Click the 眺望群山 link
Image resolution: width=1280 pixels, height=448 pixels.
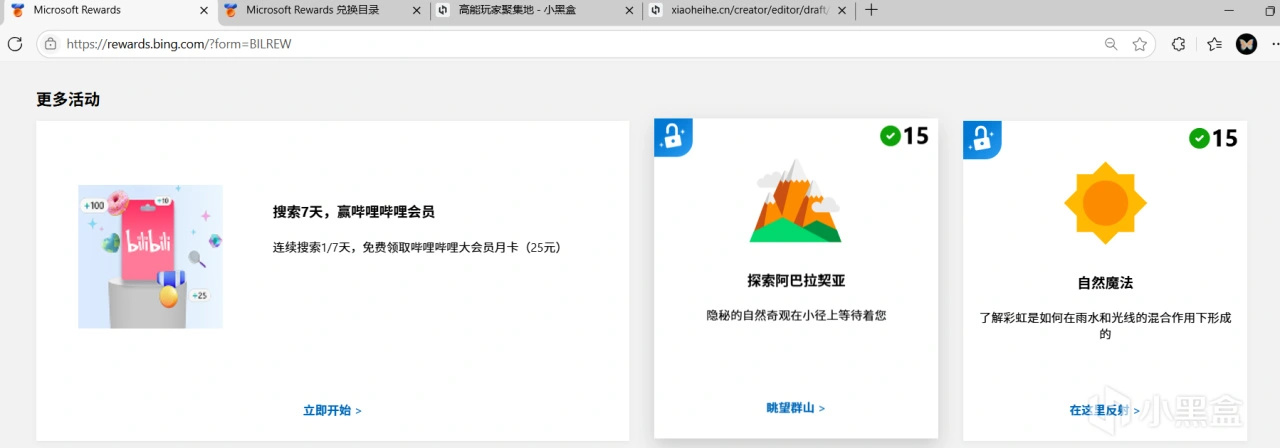pos(796,408)
